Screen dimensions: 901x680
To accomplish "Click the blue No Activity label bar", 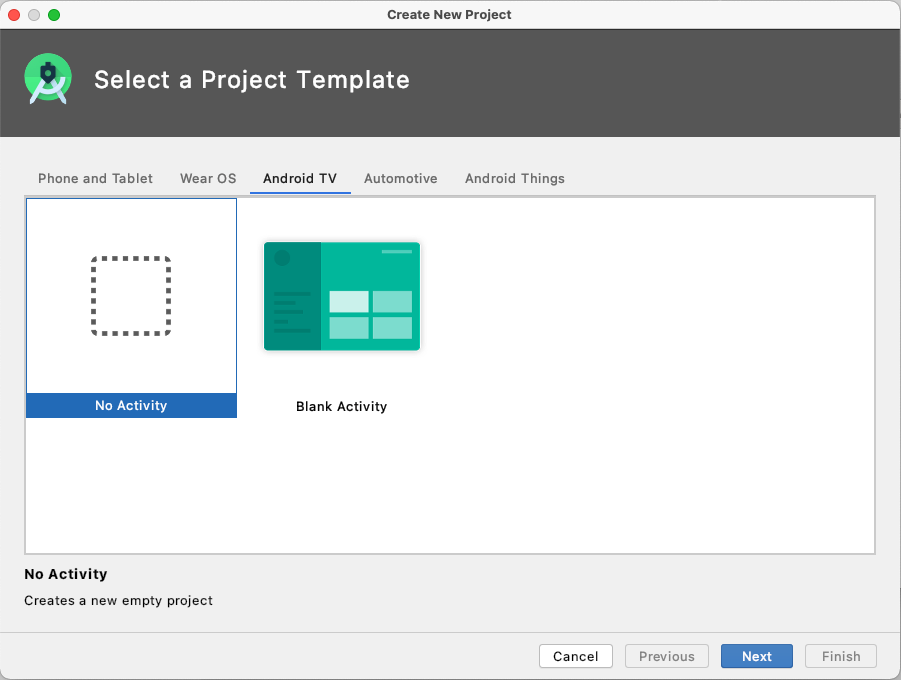I will pos(132,405).
